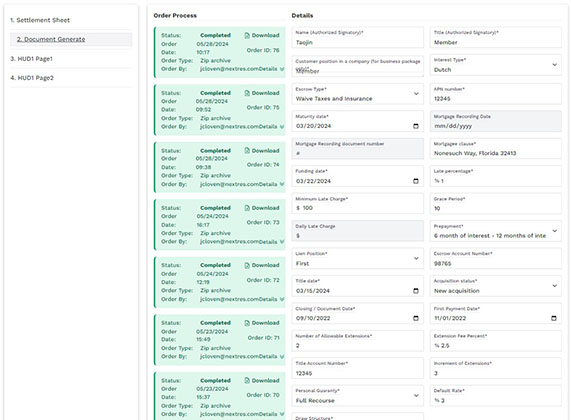This screenshot has width=572, height=420.
Task: Click the Extension Fee Percent field
Action: coord(495,341)
